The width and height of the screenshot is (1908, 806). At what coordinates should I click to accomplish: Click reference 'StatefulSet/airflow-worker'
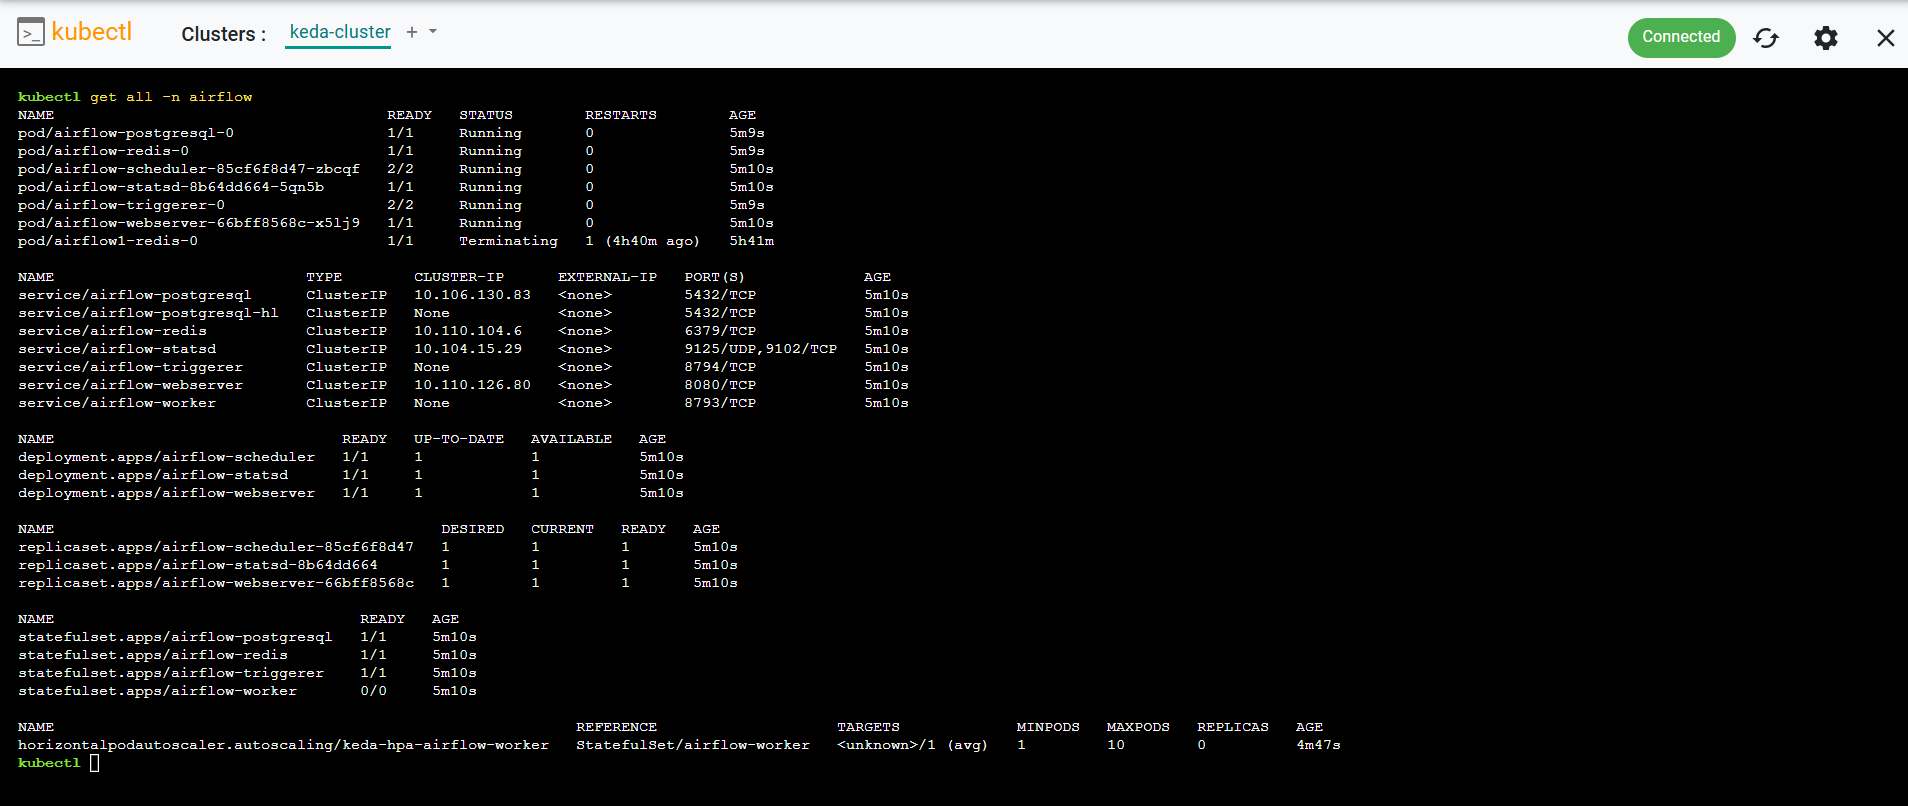point(693,745)
